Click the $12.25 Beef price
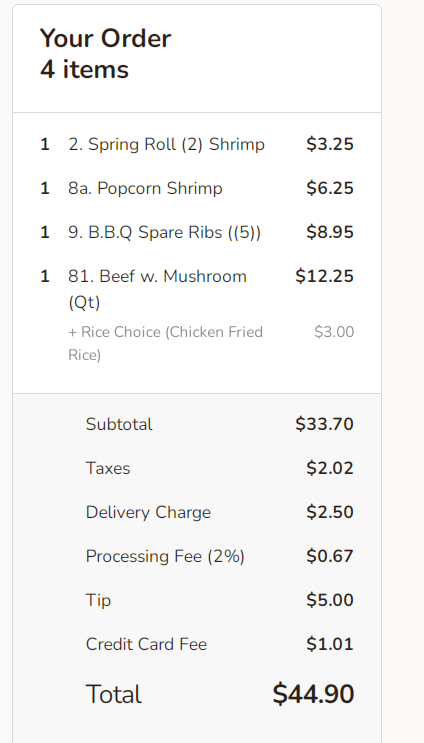Screen dimensions: 424x743 [325, 276]
